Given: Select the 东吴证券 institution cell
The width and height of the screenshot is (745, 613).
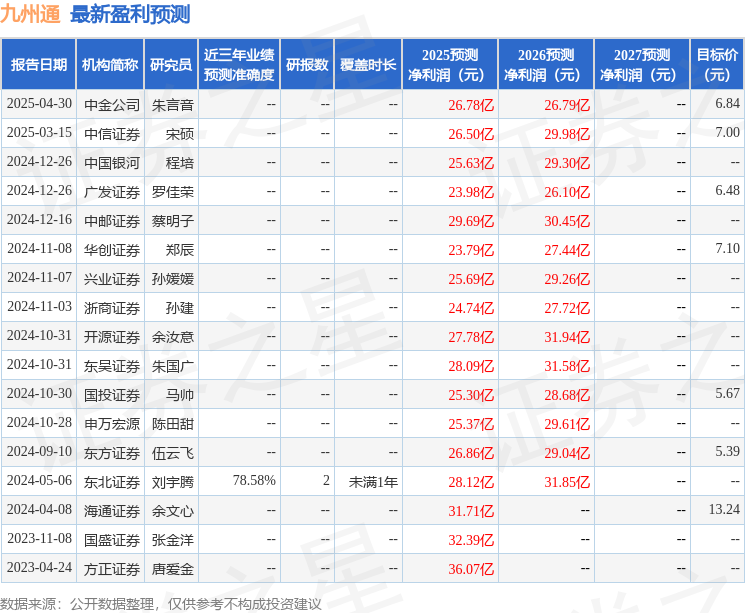Looking at the screenshot, I should [x=112, y=365].
